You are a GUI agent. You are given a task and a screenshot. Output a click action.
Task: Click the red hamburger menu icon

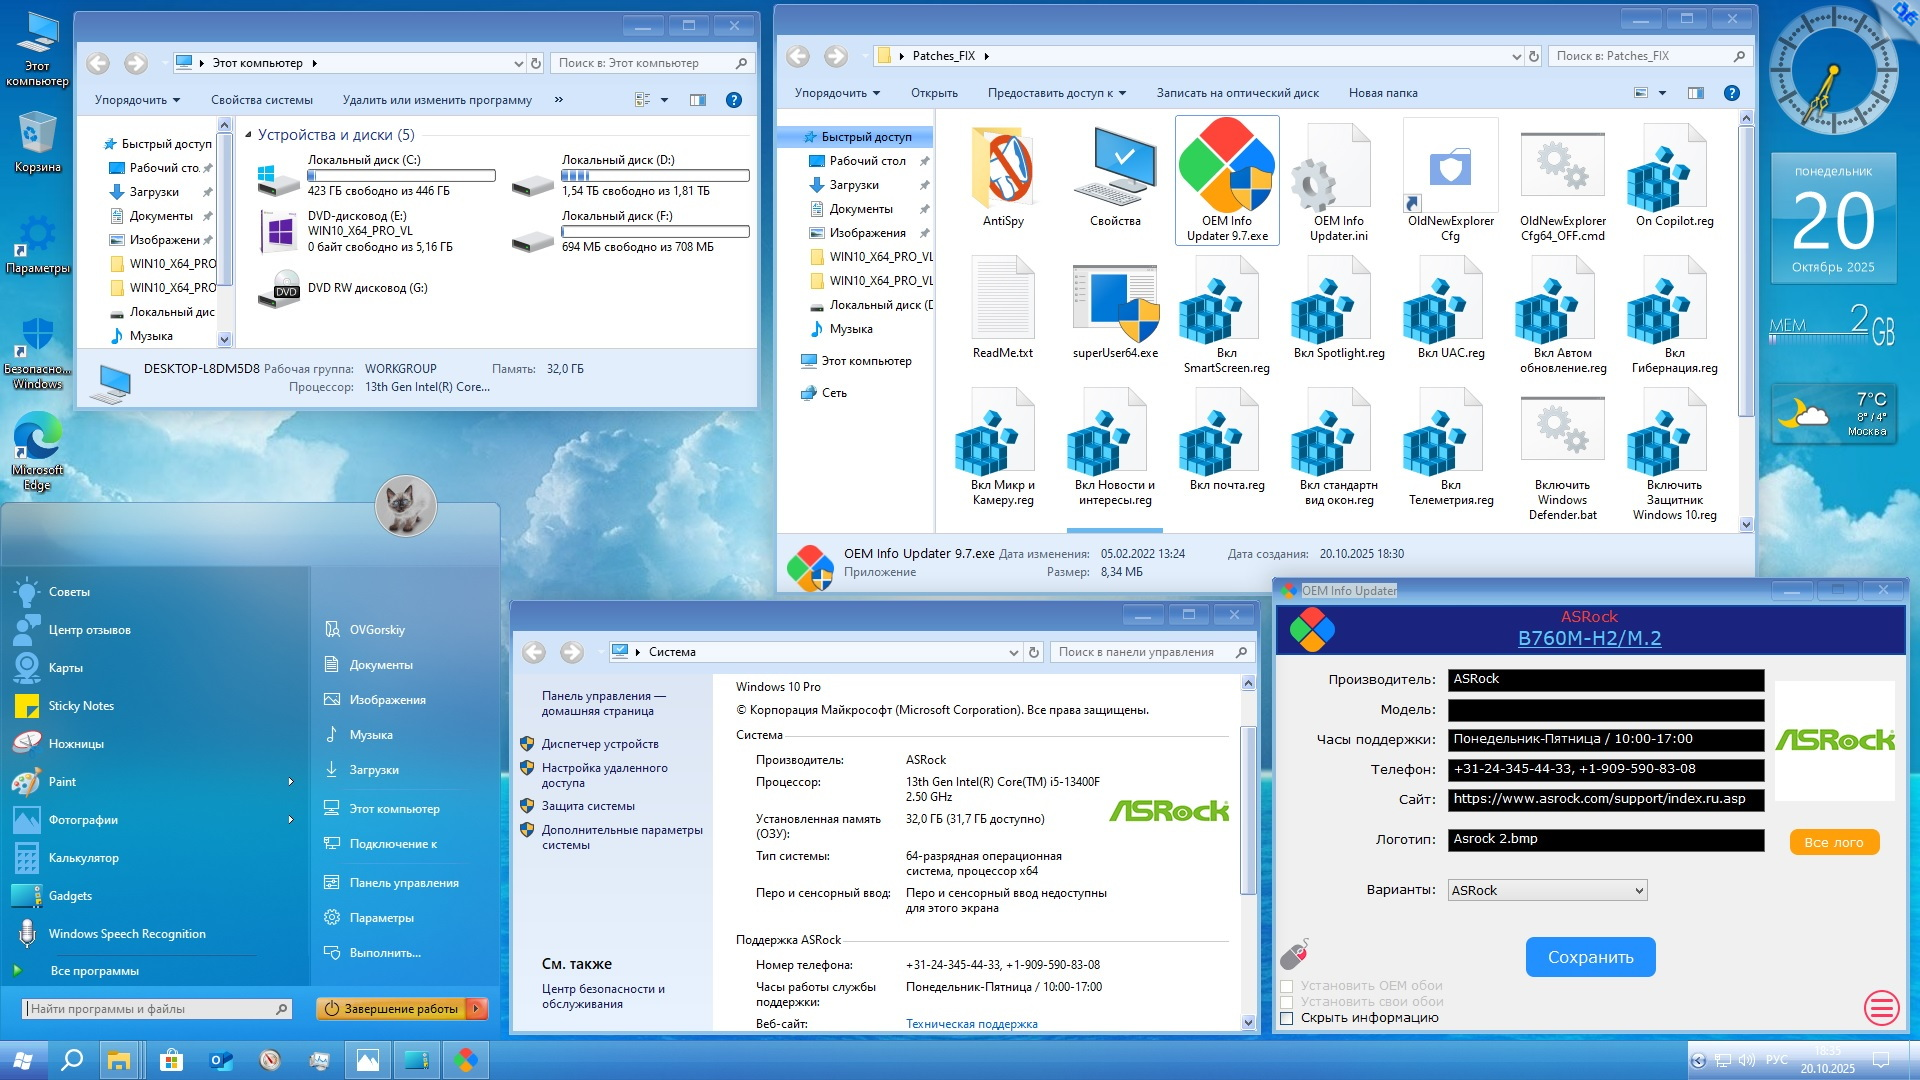[1881, 1007]
